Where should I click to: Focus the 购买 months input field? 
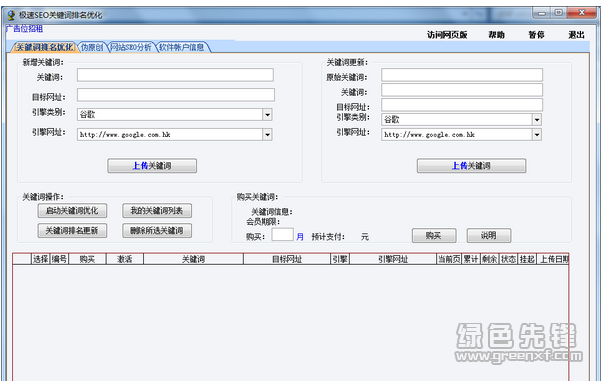[x=282, y=235]
